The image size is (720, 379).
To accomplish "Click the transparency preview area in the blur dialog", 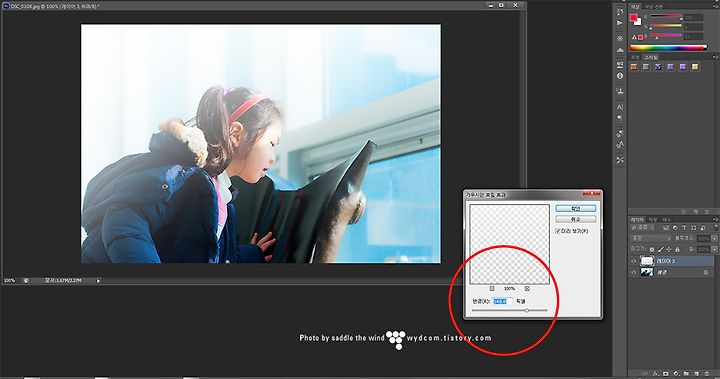I will 509,244.
